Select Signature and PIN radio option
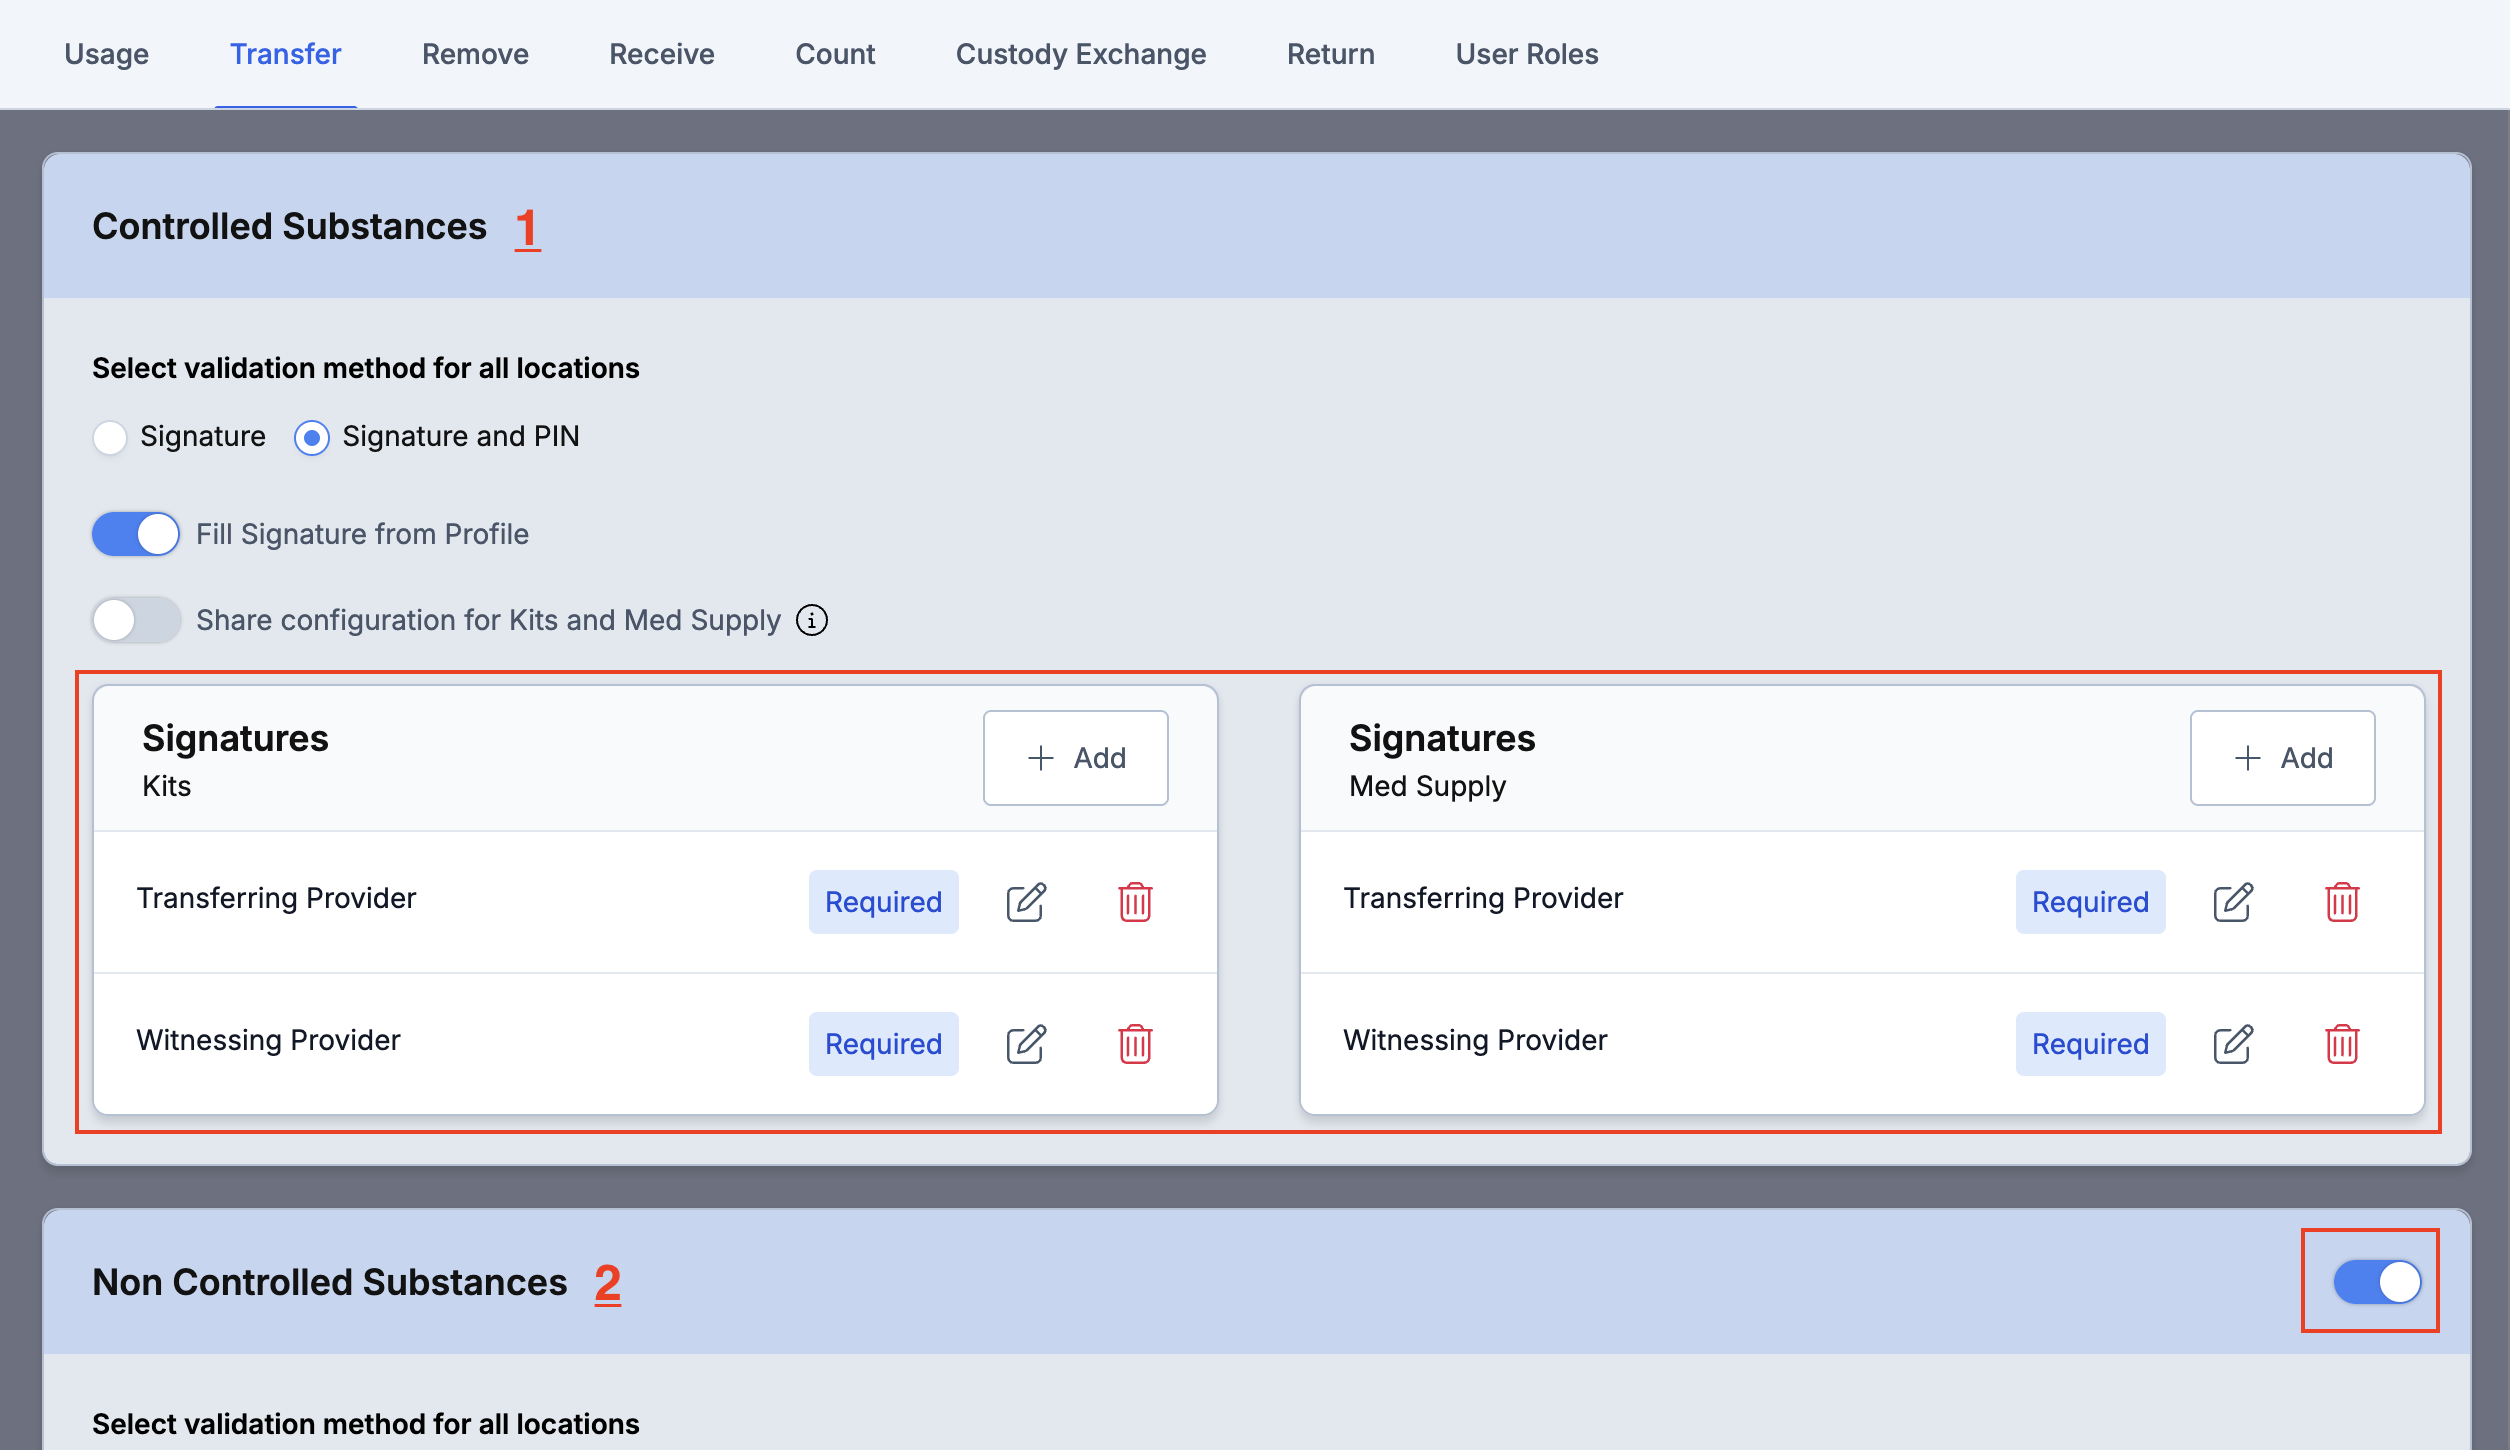Viewport: 2510px width, 1450px height. 312,437
